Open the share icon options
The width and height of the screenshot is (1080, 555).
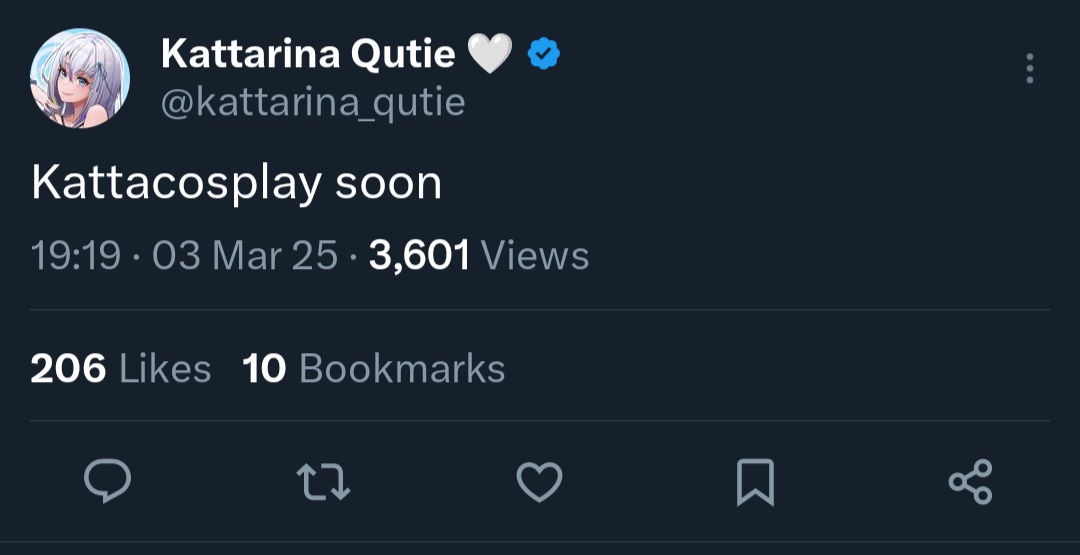point(970,483)
